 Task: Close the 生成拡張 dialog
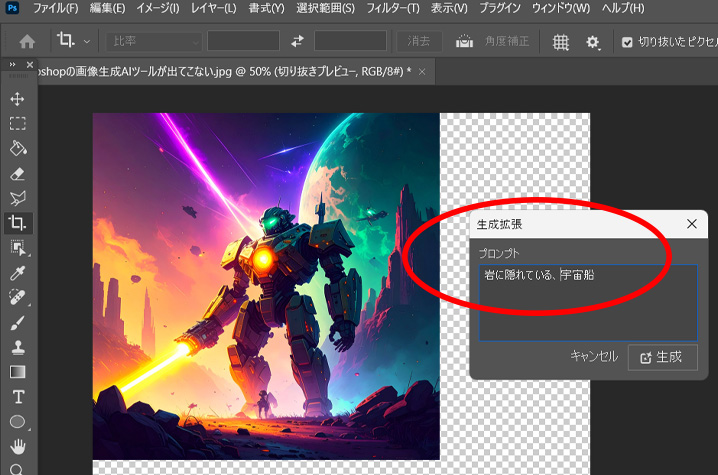pyautogui.click(x=691, y=224)
